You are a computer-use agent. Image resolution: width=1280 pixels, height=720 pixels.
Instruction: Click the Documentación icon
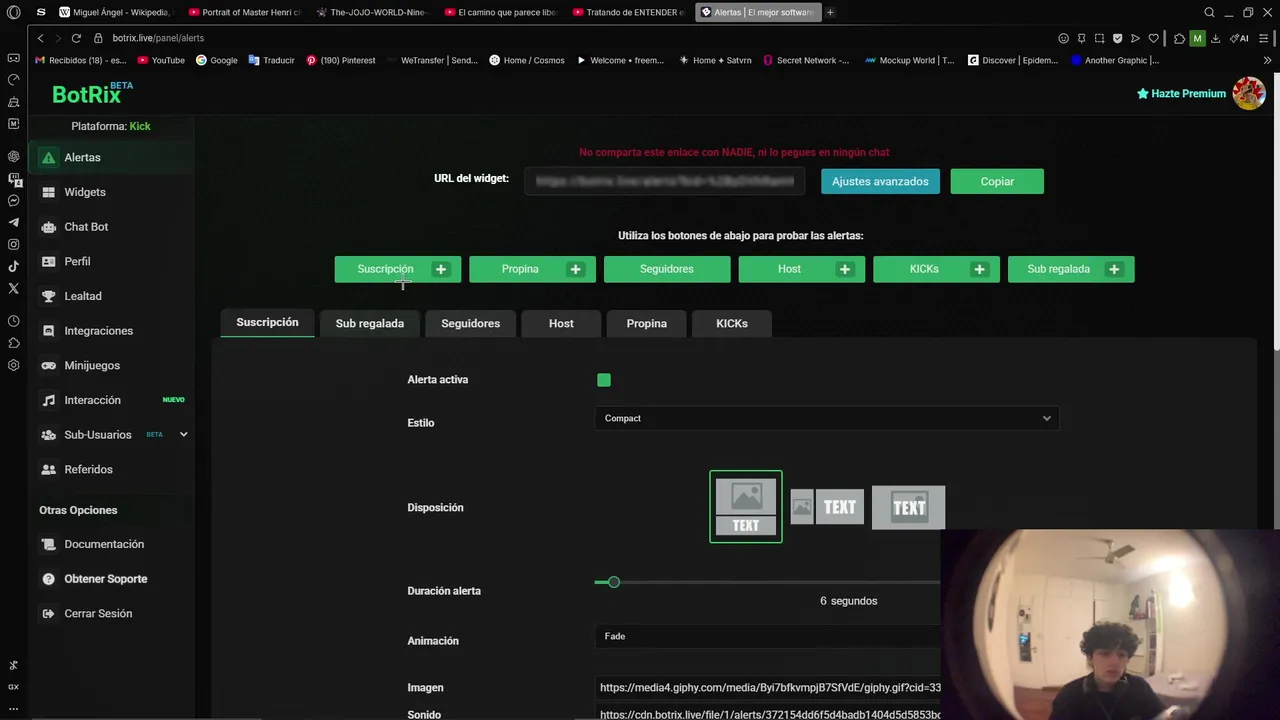48,544
